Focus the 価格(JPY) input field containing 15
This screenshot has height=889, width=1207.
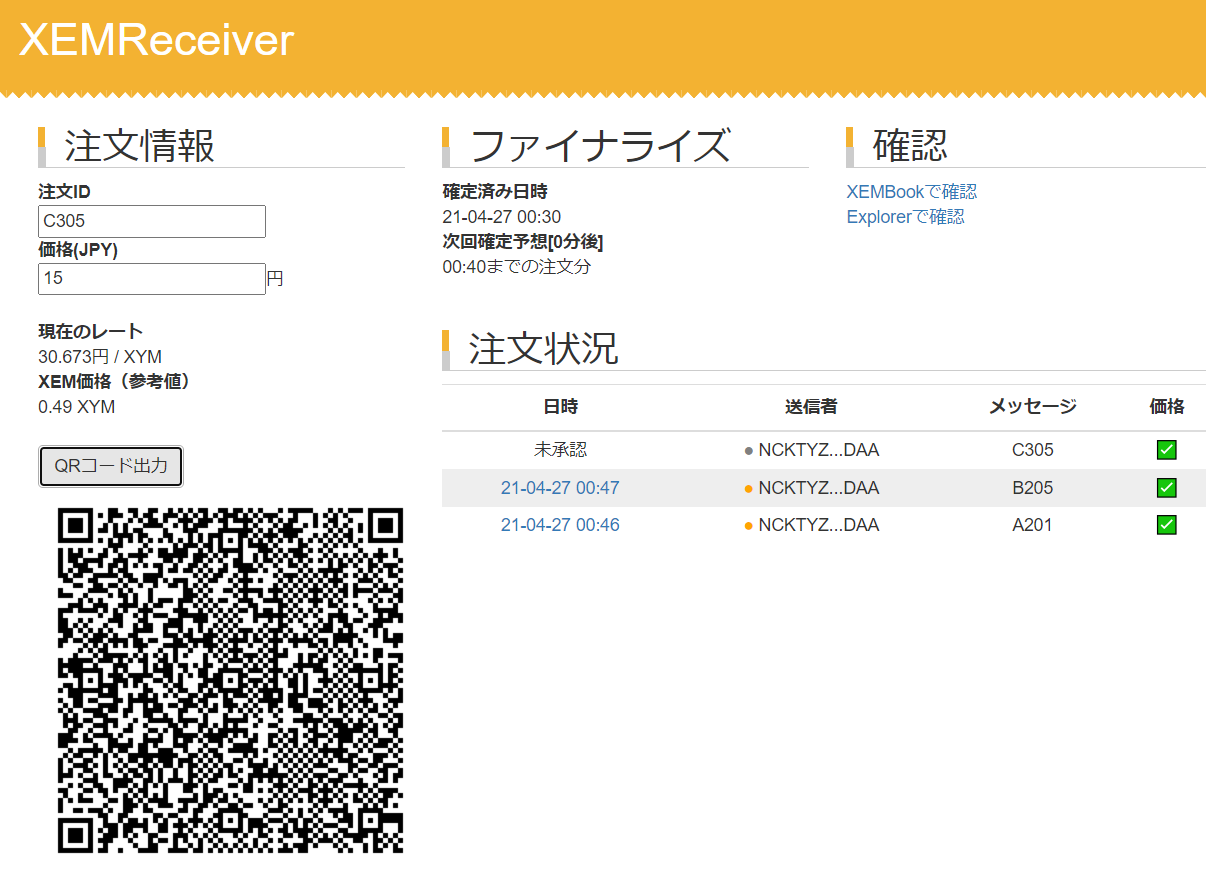pos(152,279)
